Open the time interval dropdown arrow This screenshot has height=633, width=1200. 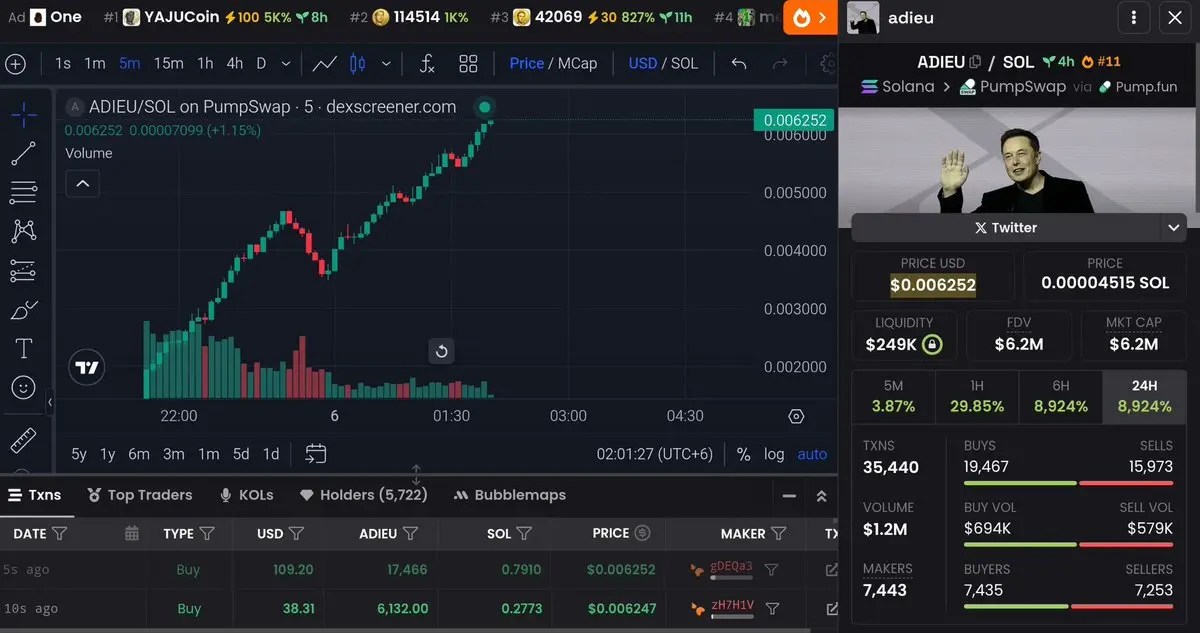286,63
